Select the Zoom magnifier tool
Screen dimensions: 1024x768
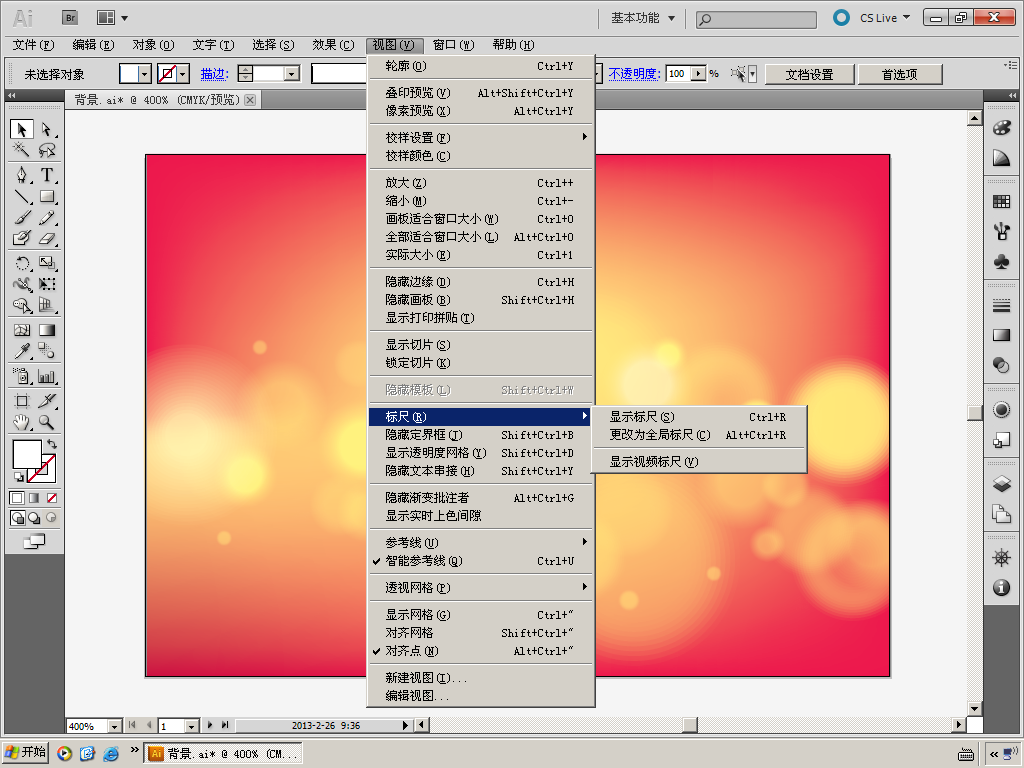pyautogui.click(x=46, y=422)
